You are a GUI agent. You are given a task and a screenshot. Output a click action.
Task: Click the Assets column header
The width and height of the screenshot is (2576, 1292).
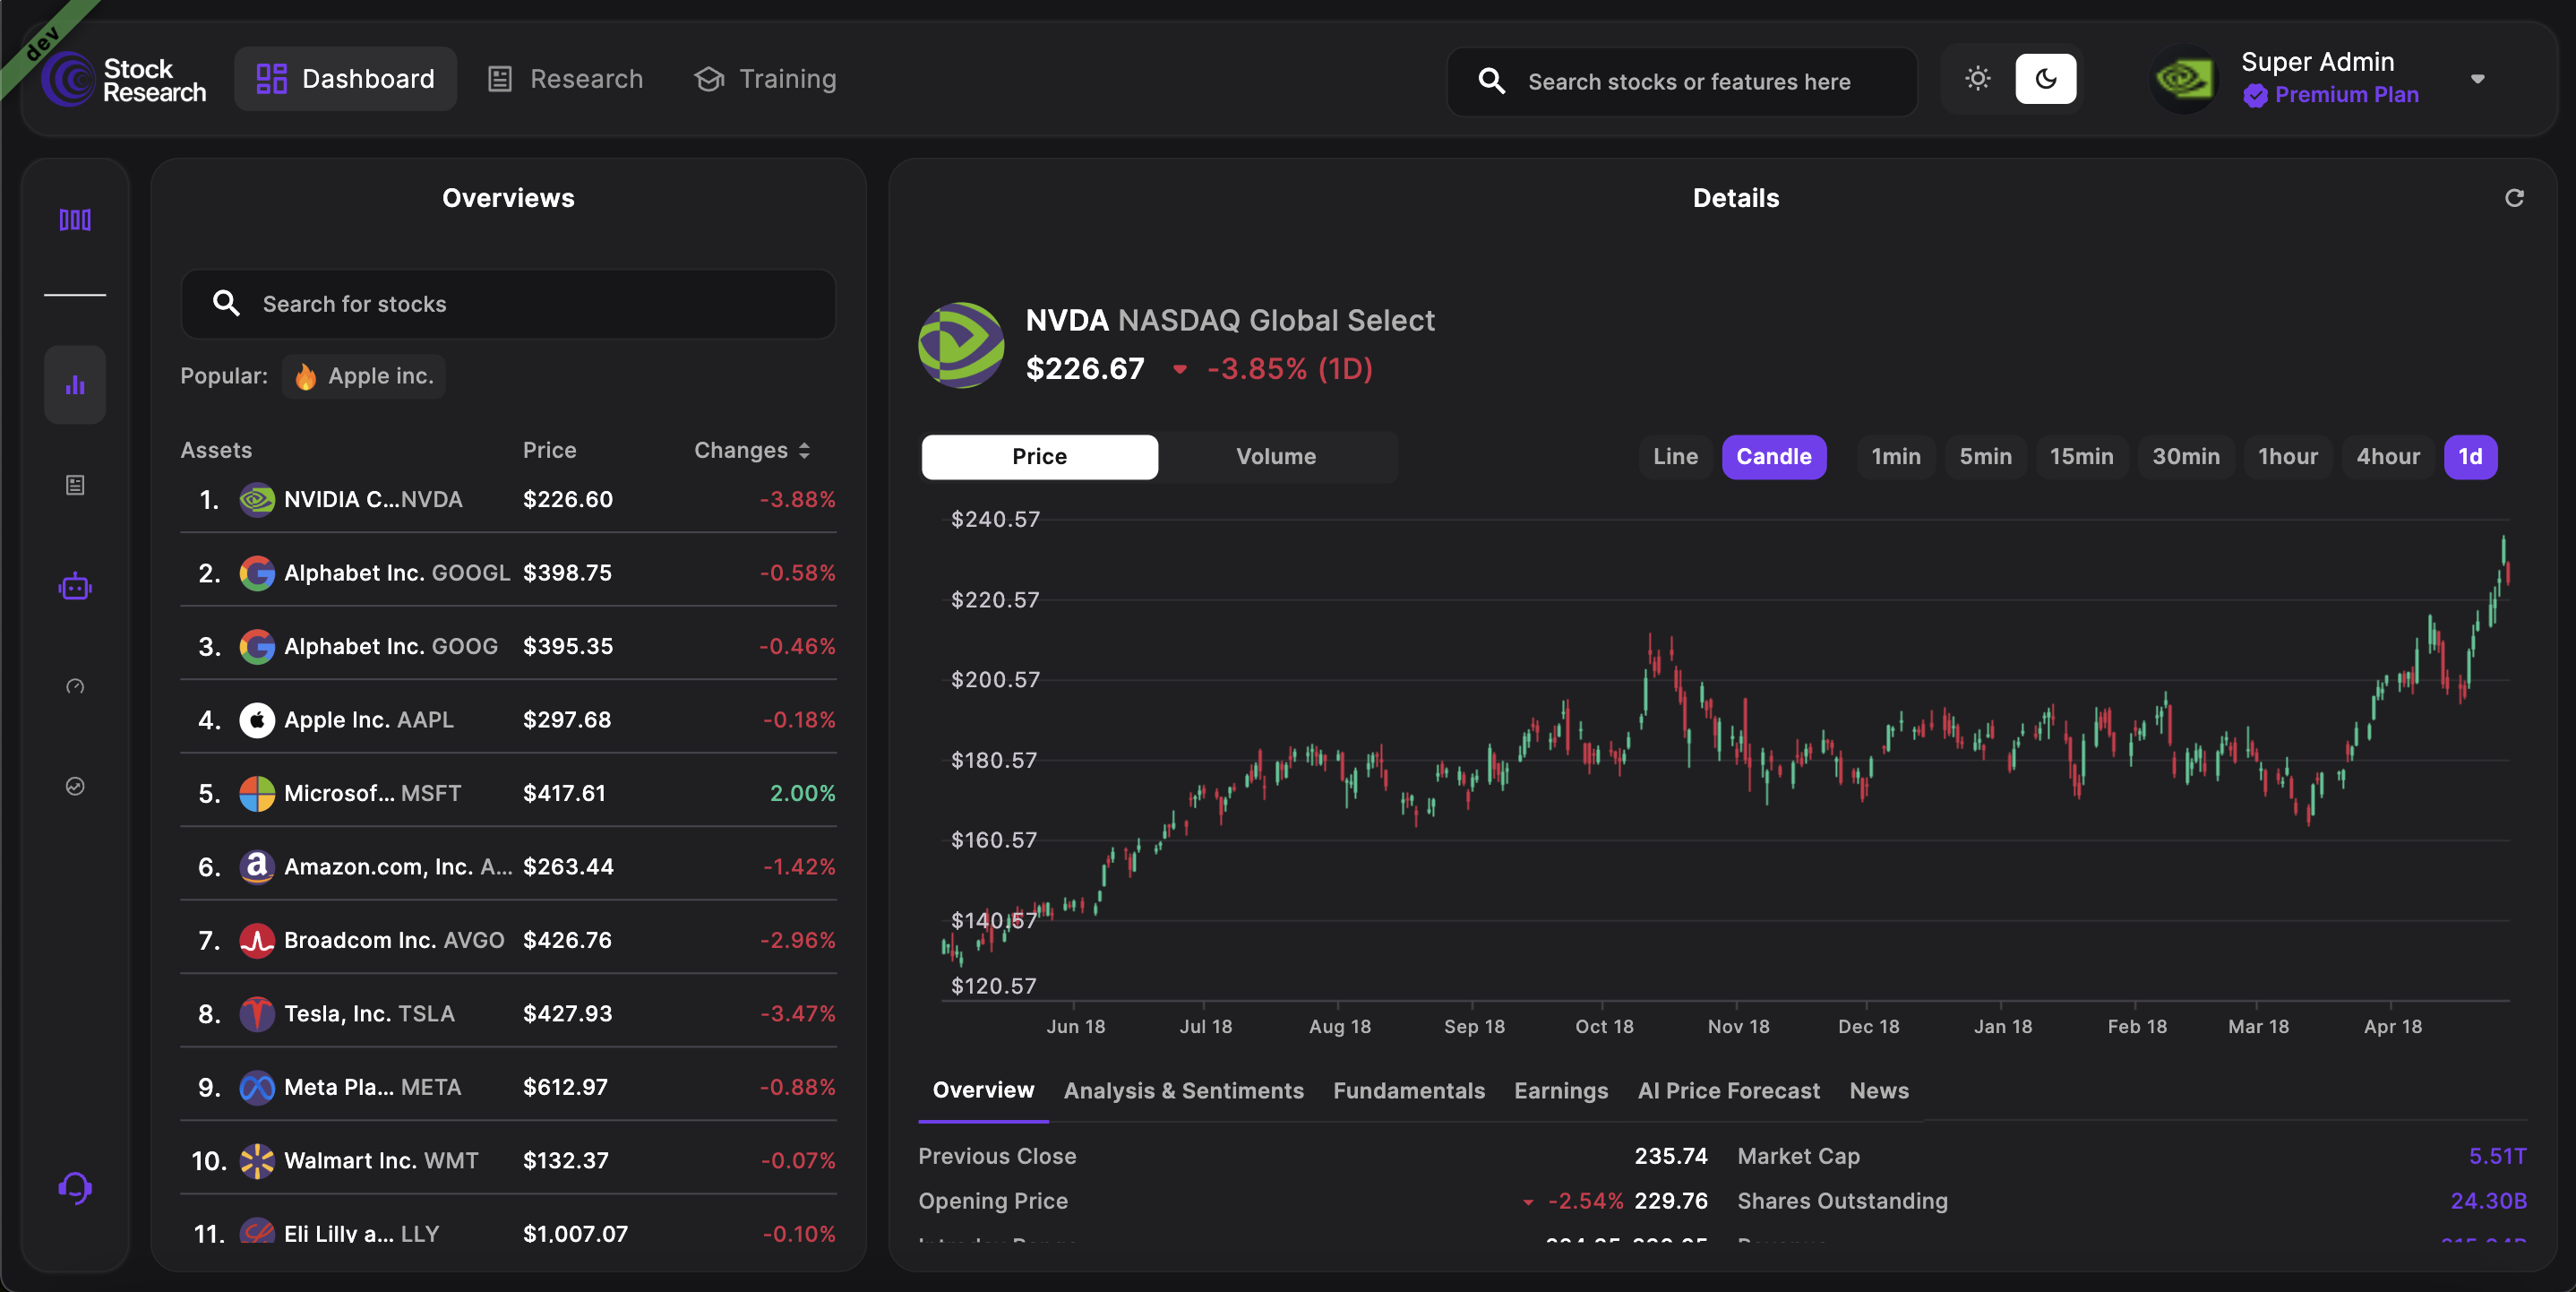coord(216,451)
